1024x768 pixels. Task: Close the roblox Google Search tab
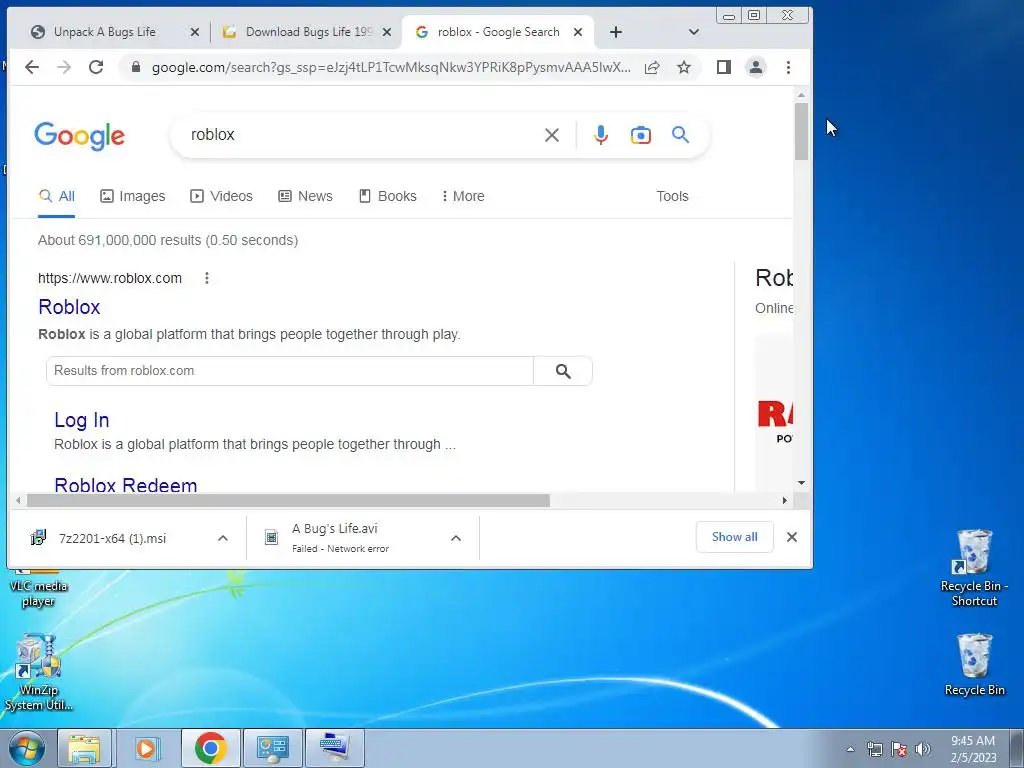(x=577, y=32)
